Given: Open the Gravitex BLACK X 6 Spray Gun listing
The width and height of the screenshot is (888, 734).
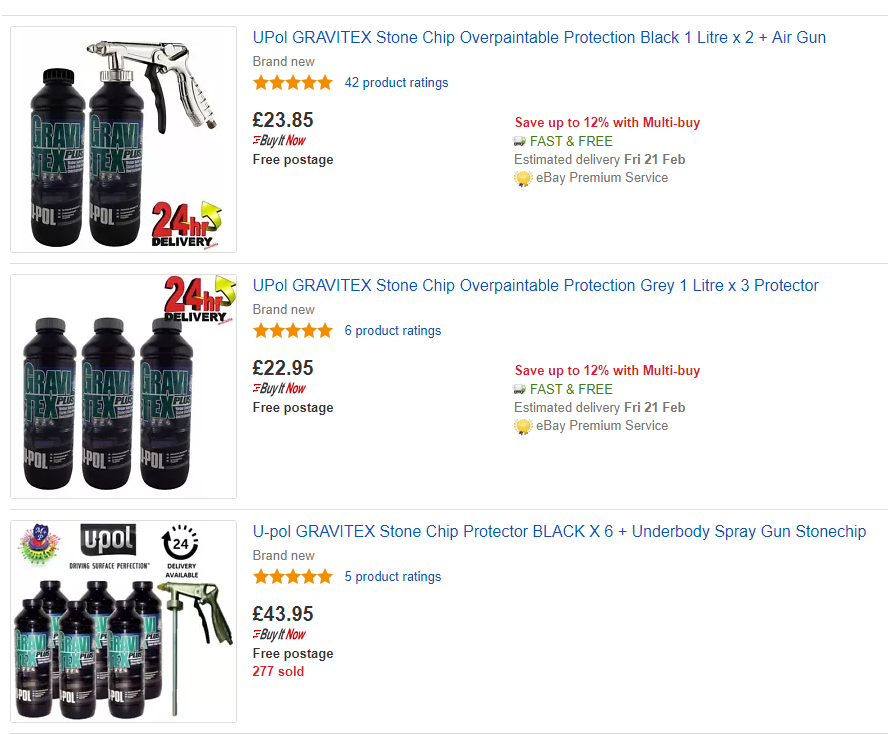Looking at the screenshot, I should (x=559, y=532).
